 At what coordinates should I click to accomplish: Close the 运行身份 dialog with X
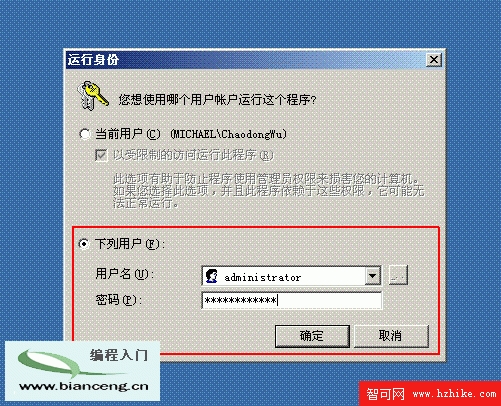434,60
